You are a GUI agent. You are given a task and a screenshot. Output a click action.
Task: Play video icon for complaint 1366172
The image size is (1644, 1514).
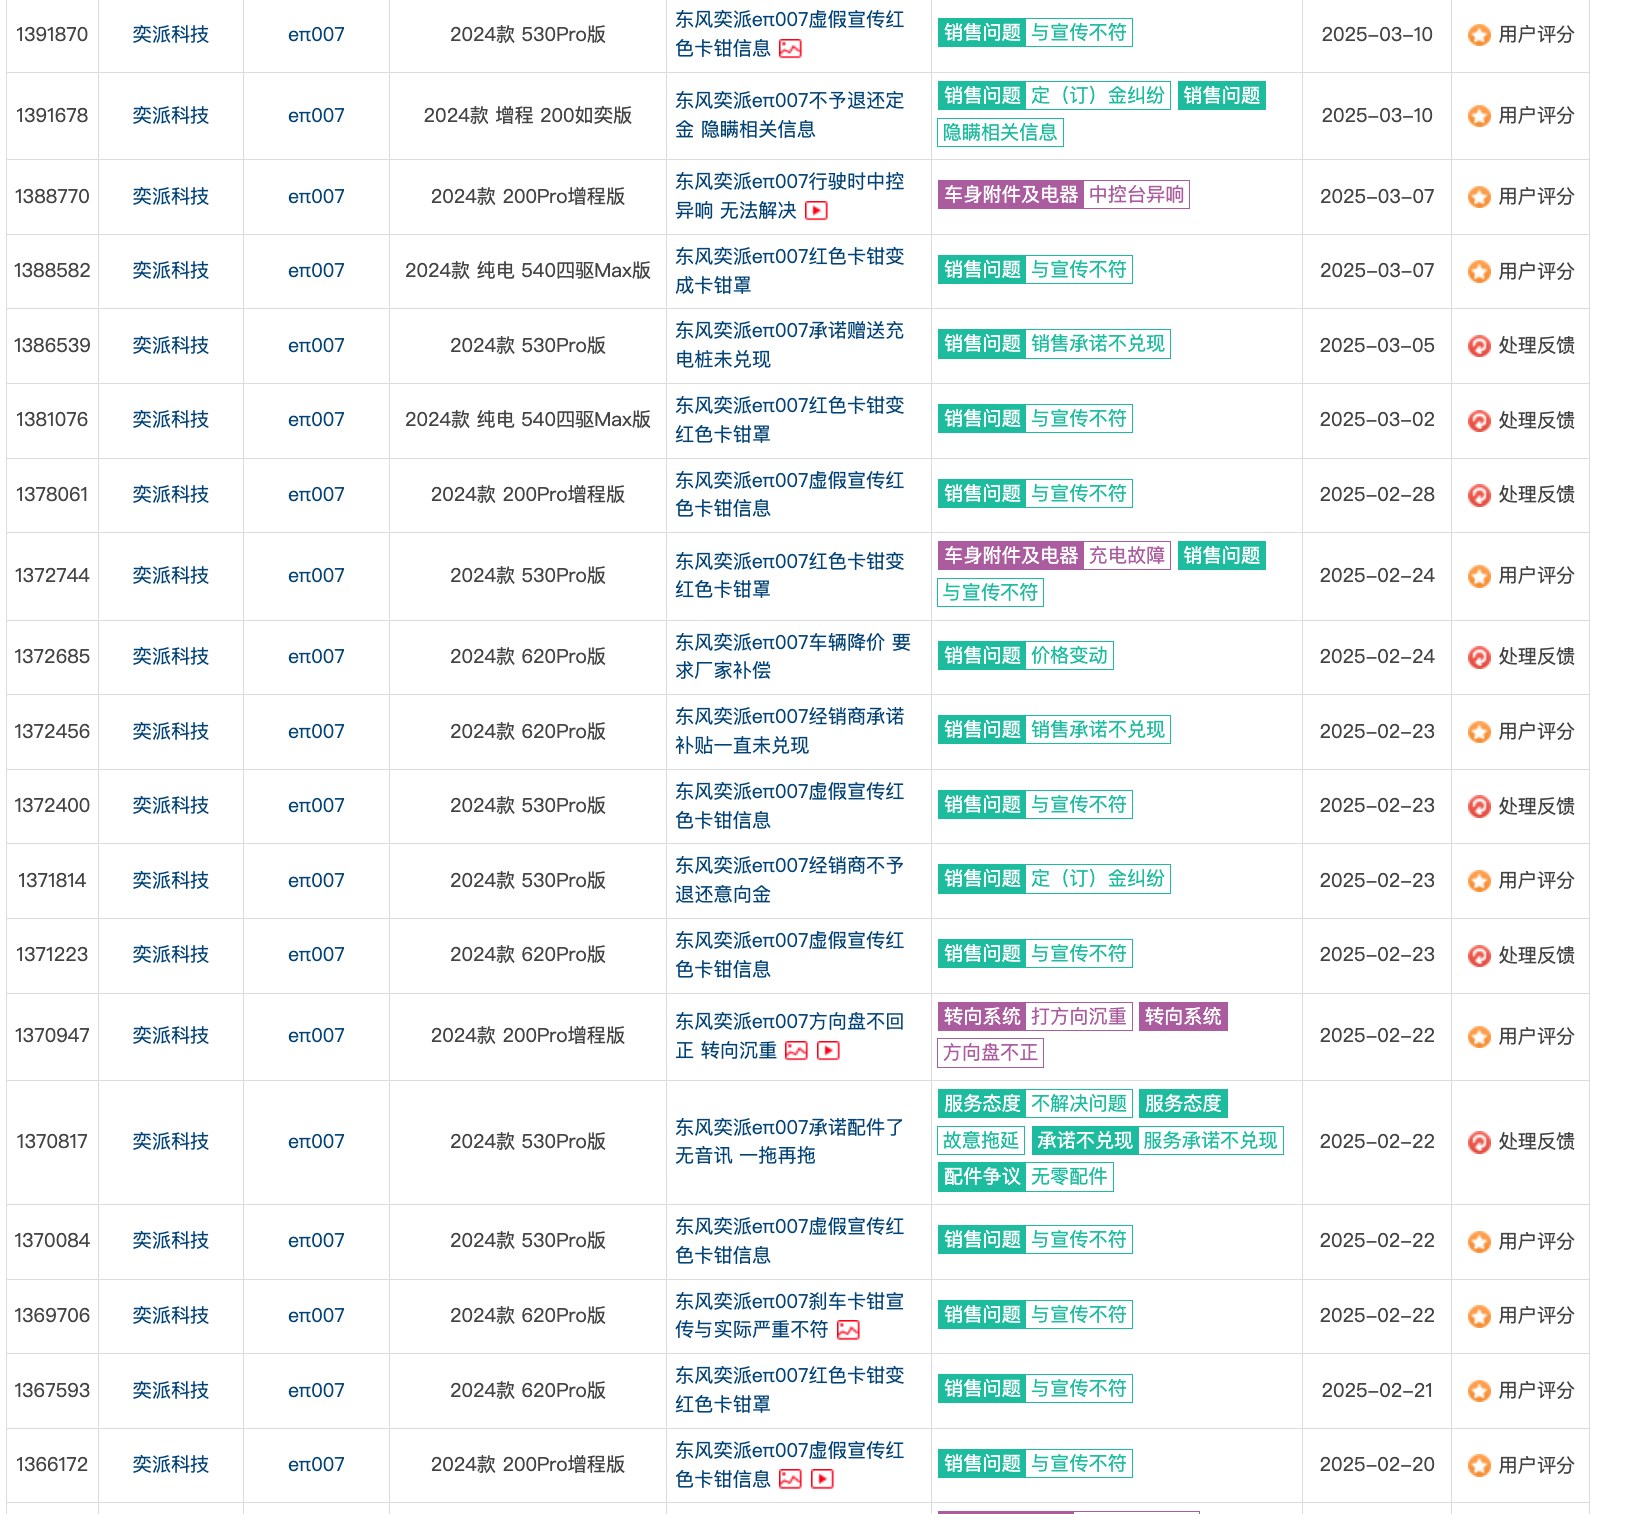[x=822, y=1479]
